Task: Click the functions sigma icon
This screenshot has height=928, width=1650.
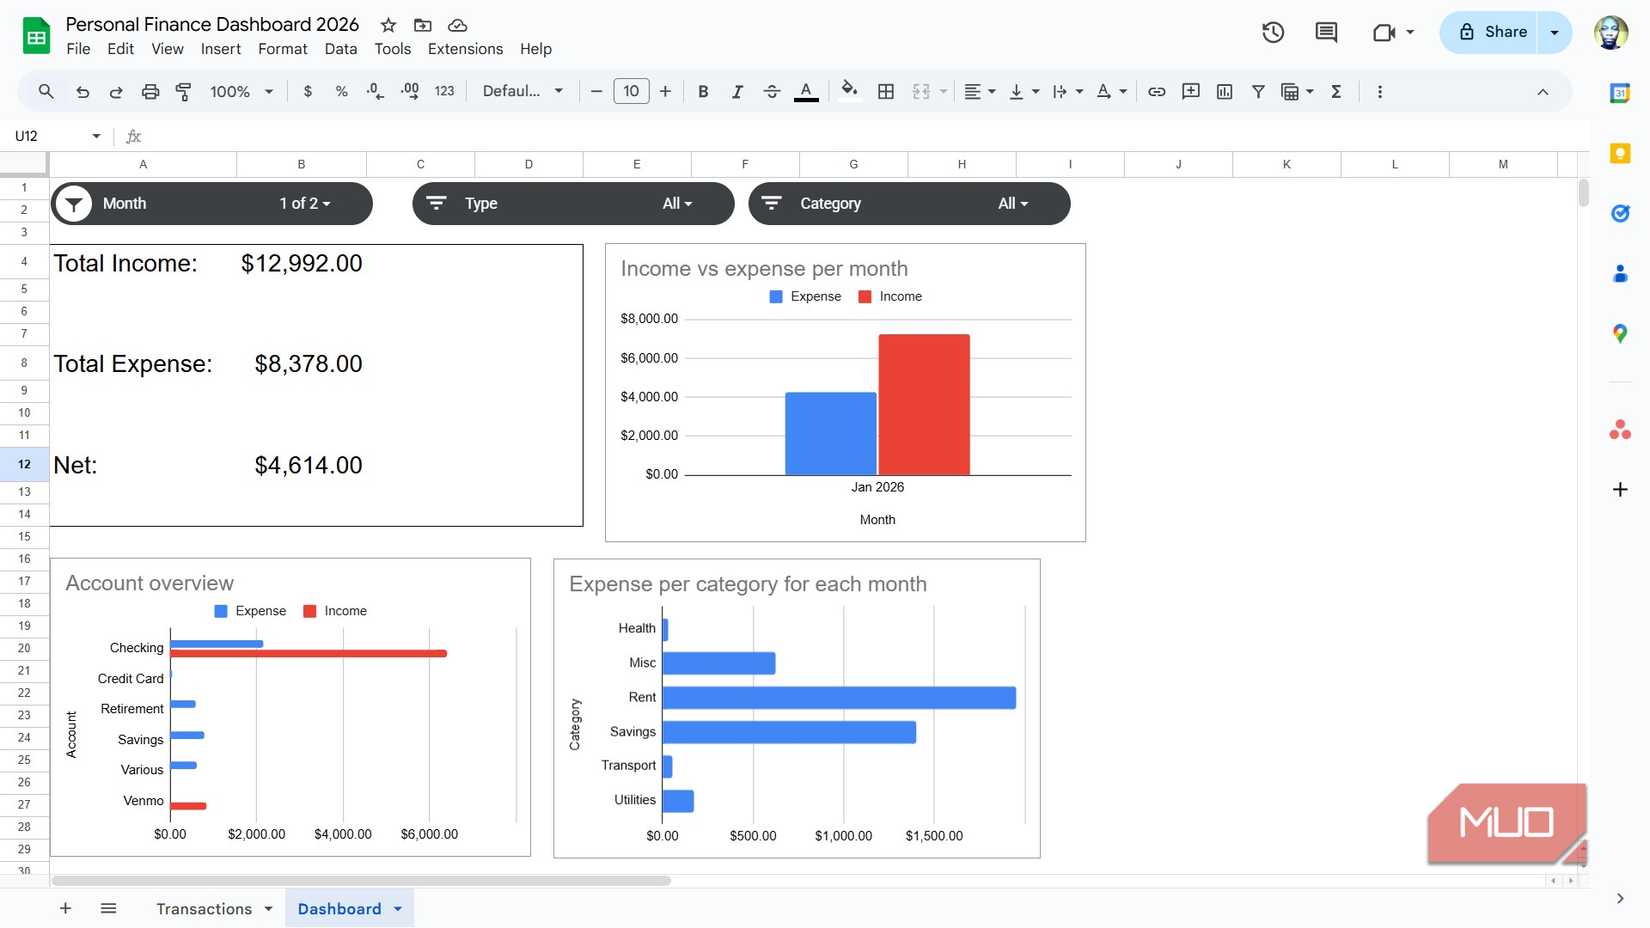Action: [x=1336, y=92]
